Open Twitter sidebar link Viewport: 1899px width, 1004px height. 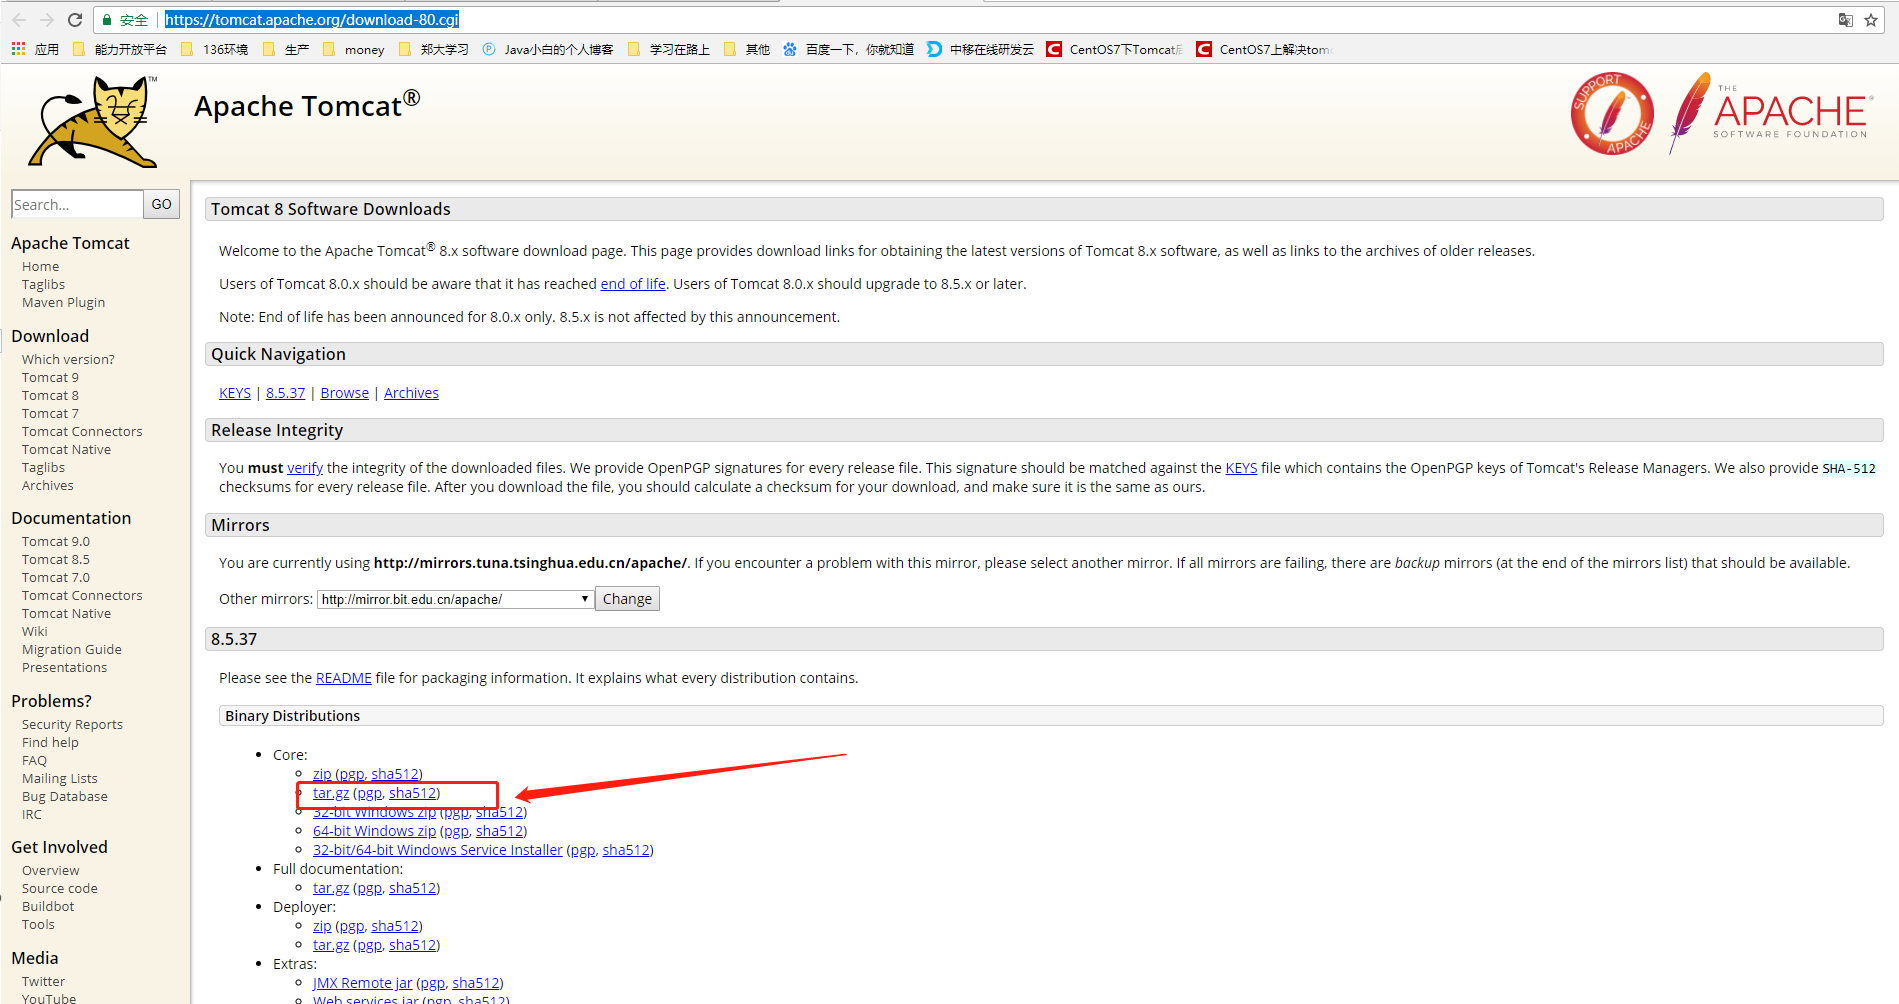pos(43,981)
